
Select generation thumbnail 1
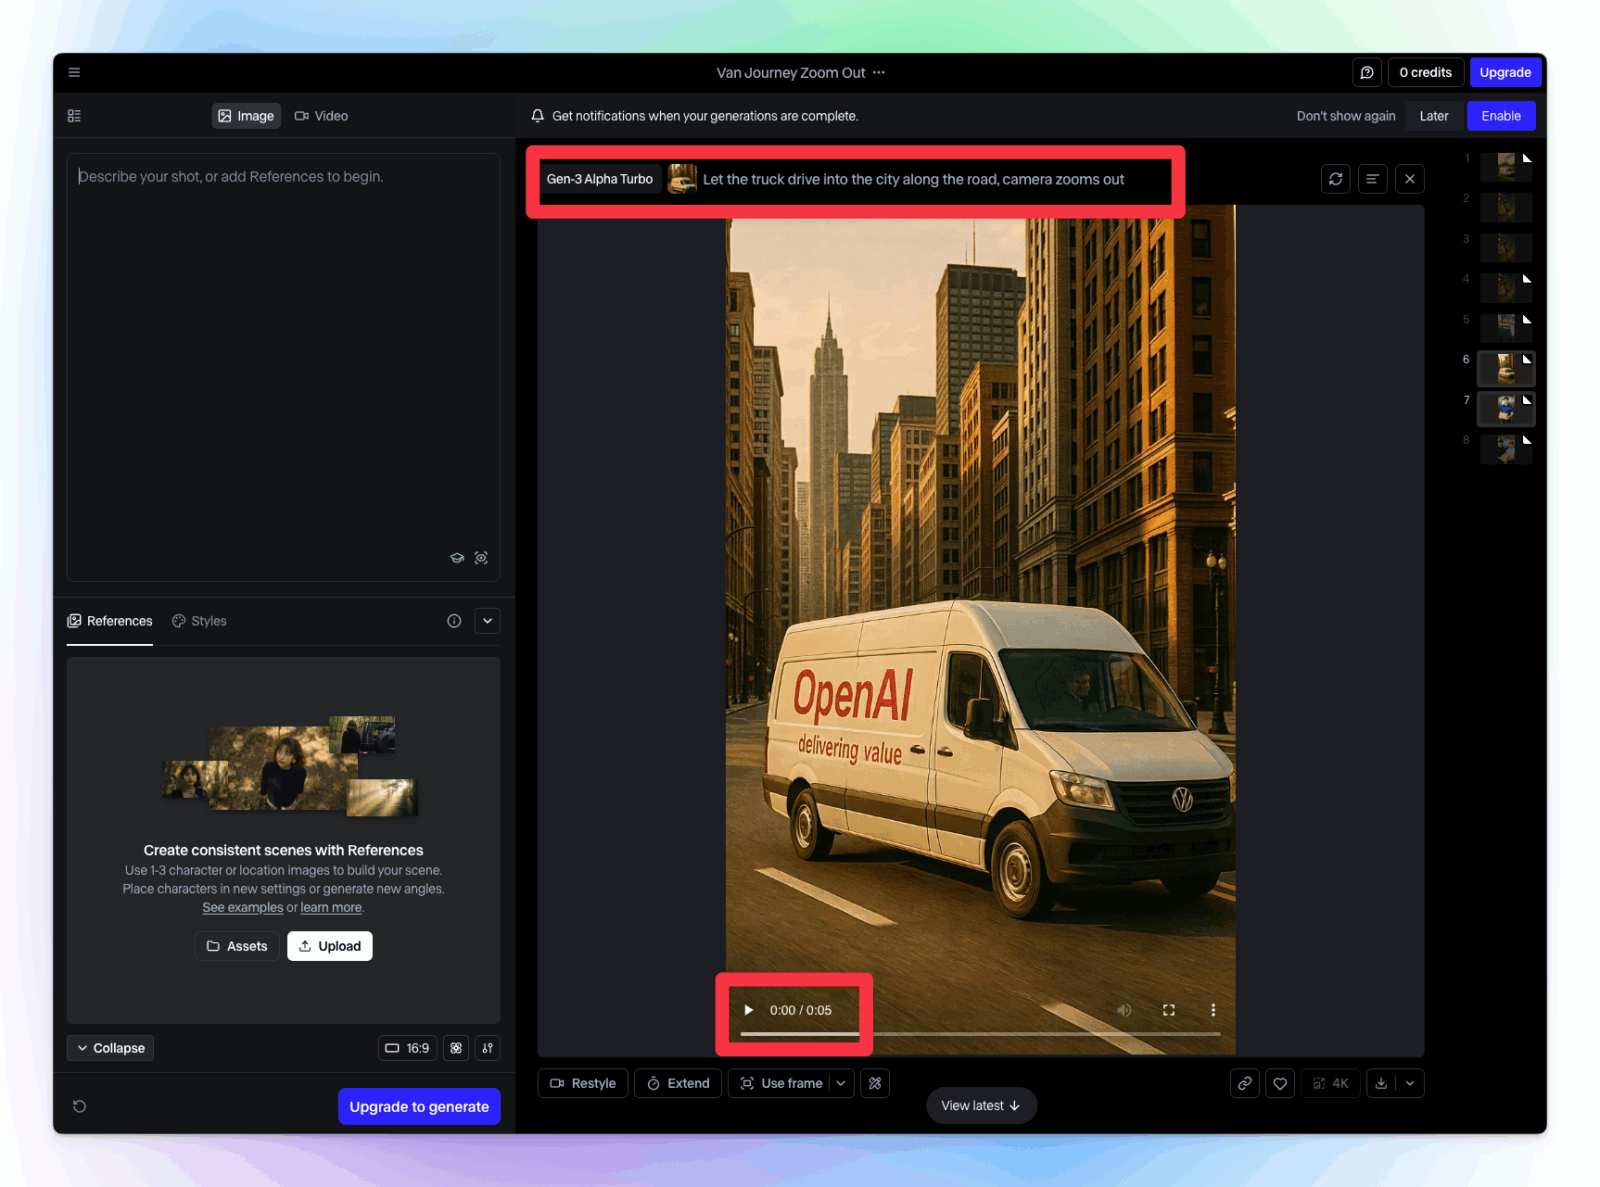tap(1506, 166)
